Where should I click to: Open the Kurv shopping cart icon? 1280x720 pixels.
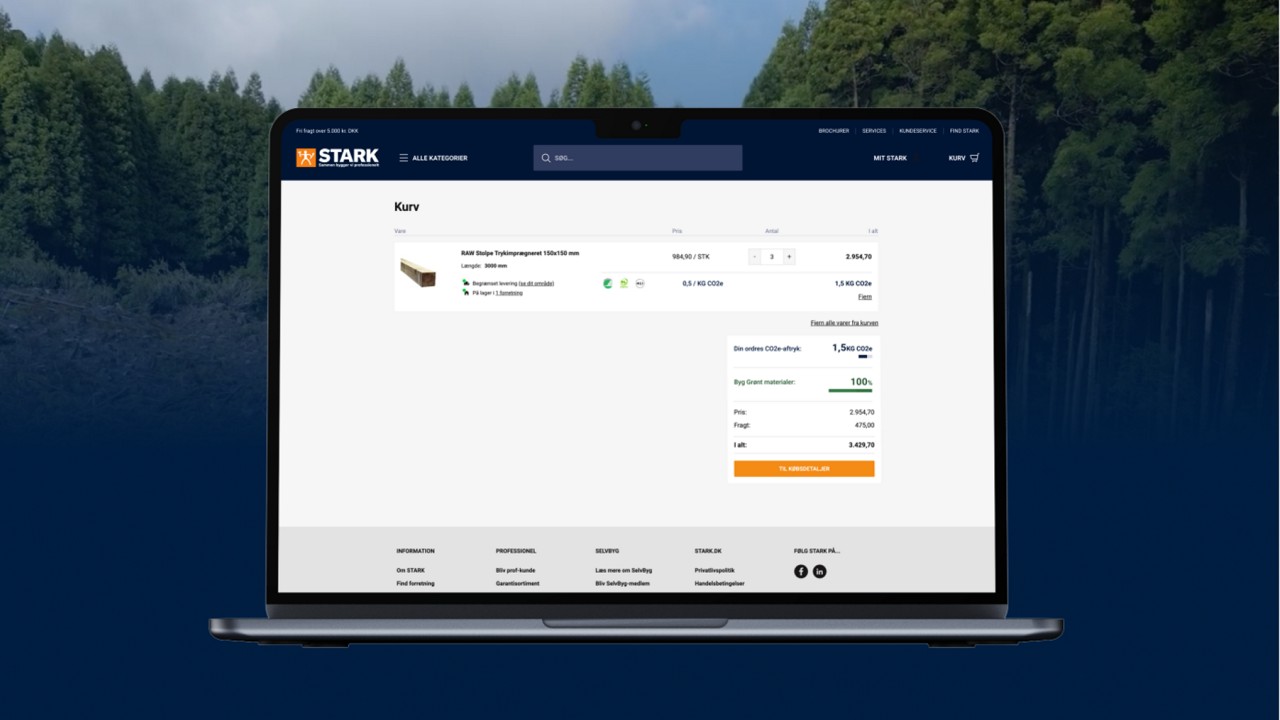974,157
